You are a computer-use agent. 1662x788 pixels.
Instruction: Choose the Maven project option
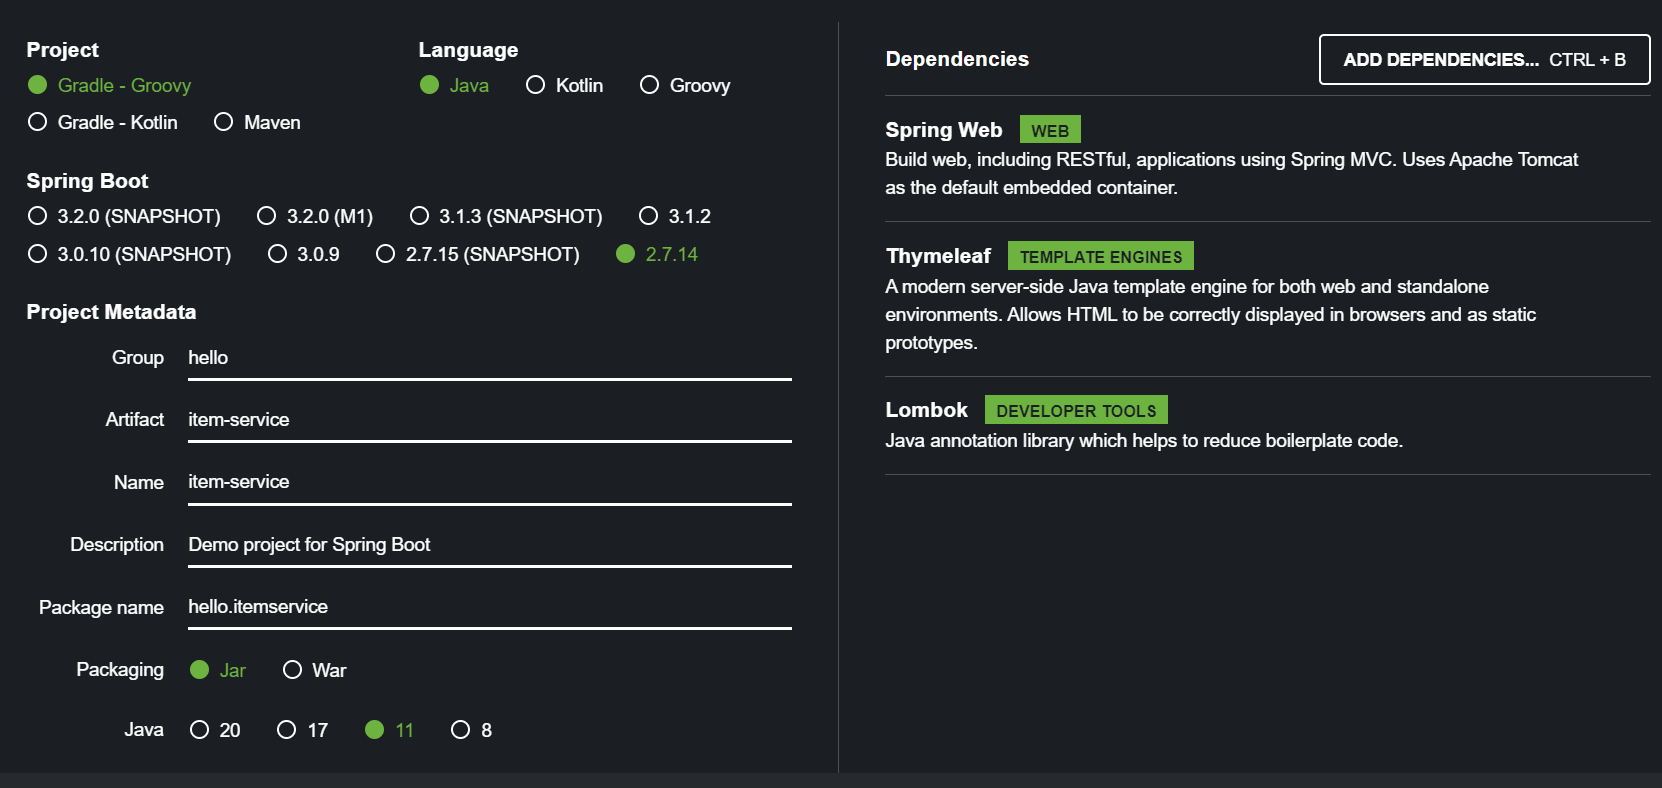pos(258,122)
